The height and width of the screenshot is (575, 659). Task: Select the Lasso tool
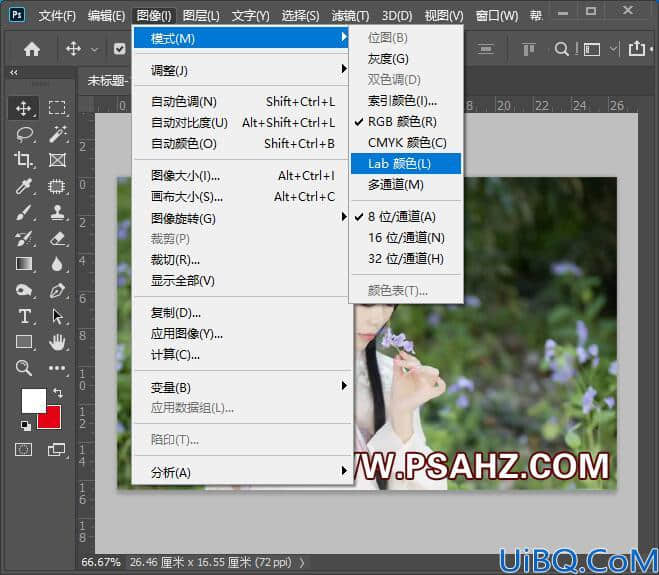pos(24,135)
